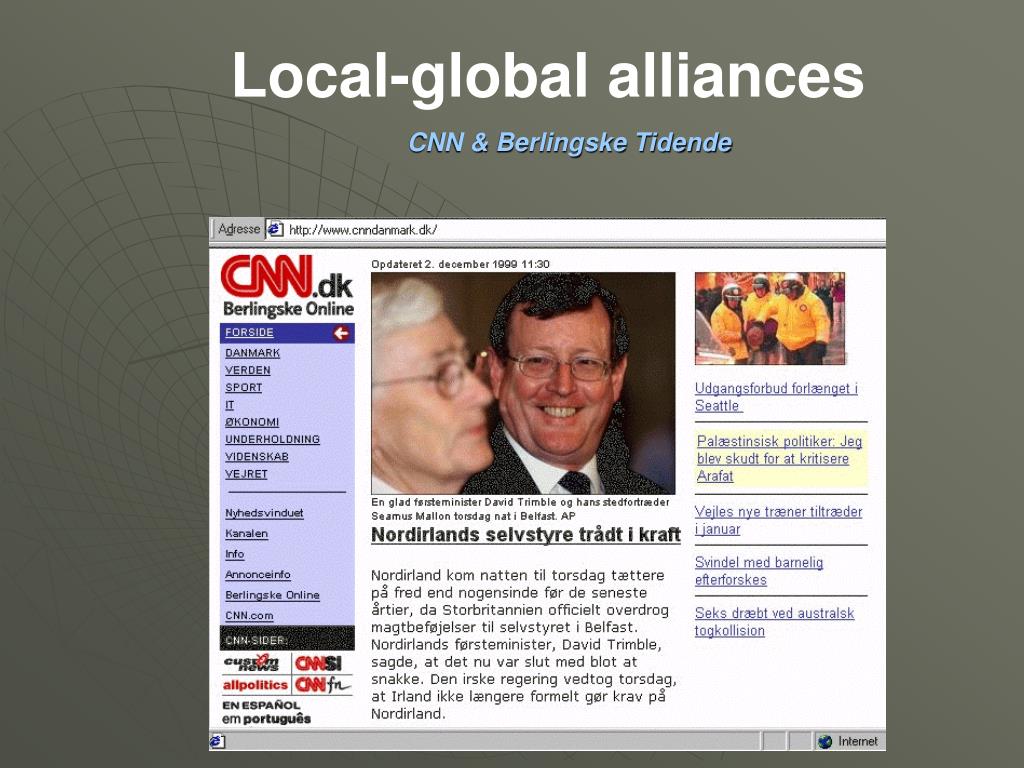Open the DANMARK section

click(x=252, y=353)
